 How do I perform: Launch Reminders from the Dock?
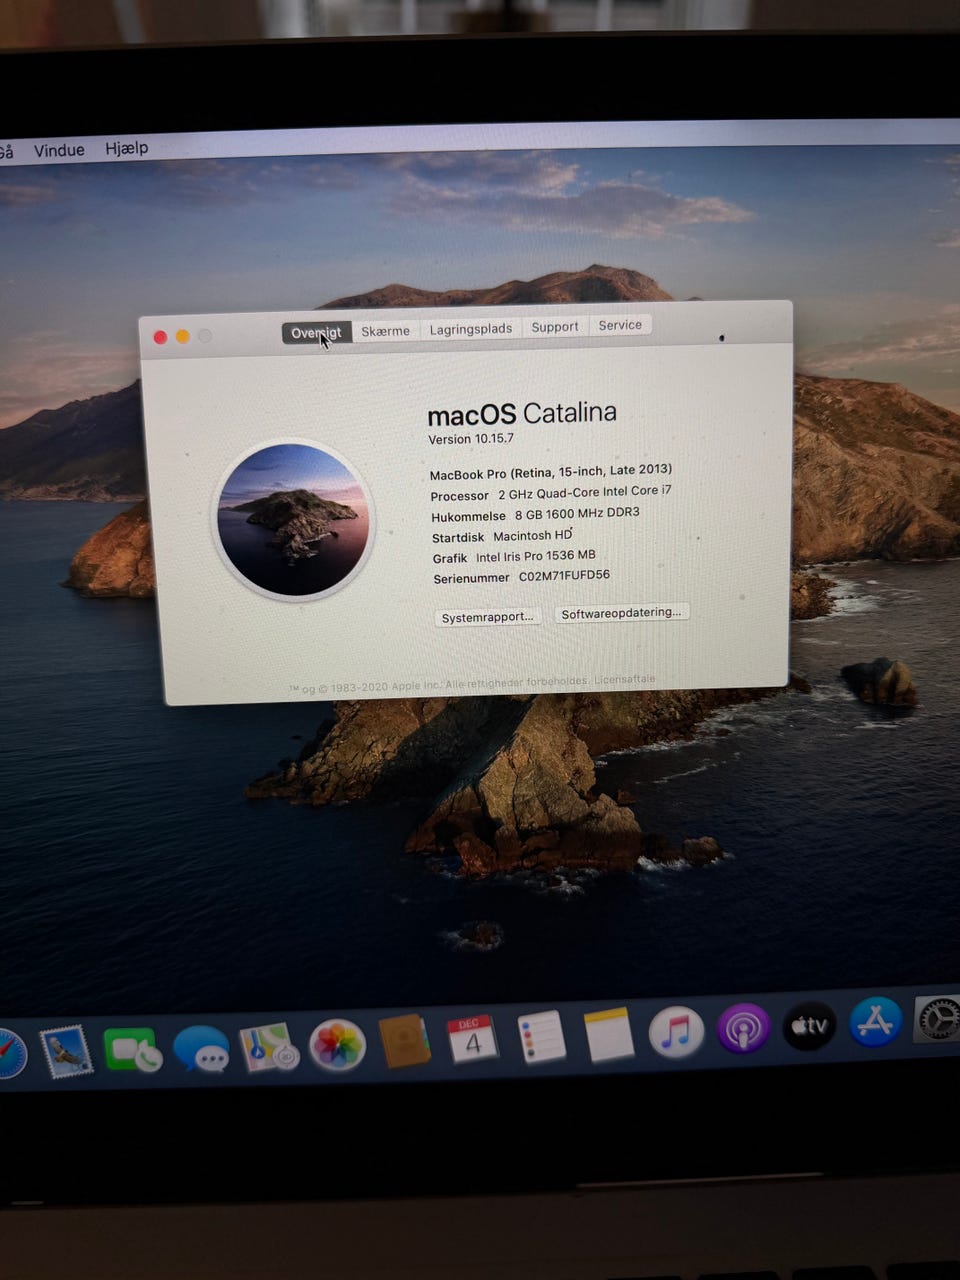point(542,1037)
